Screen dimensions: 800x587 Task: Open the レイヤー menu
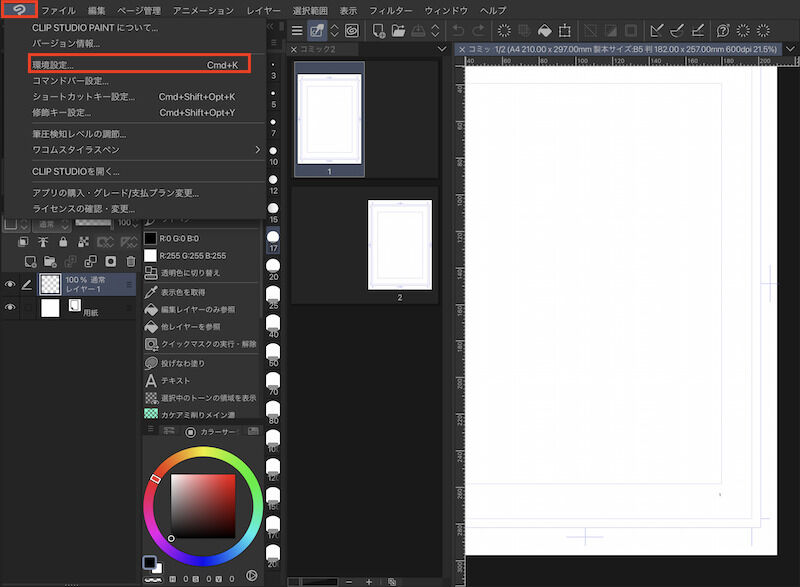(x=263, y=10)
